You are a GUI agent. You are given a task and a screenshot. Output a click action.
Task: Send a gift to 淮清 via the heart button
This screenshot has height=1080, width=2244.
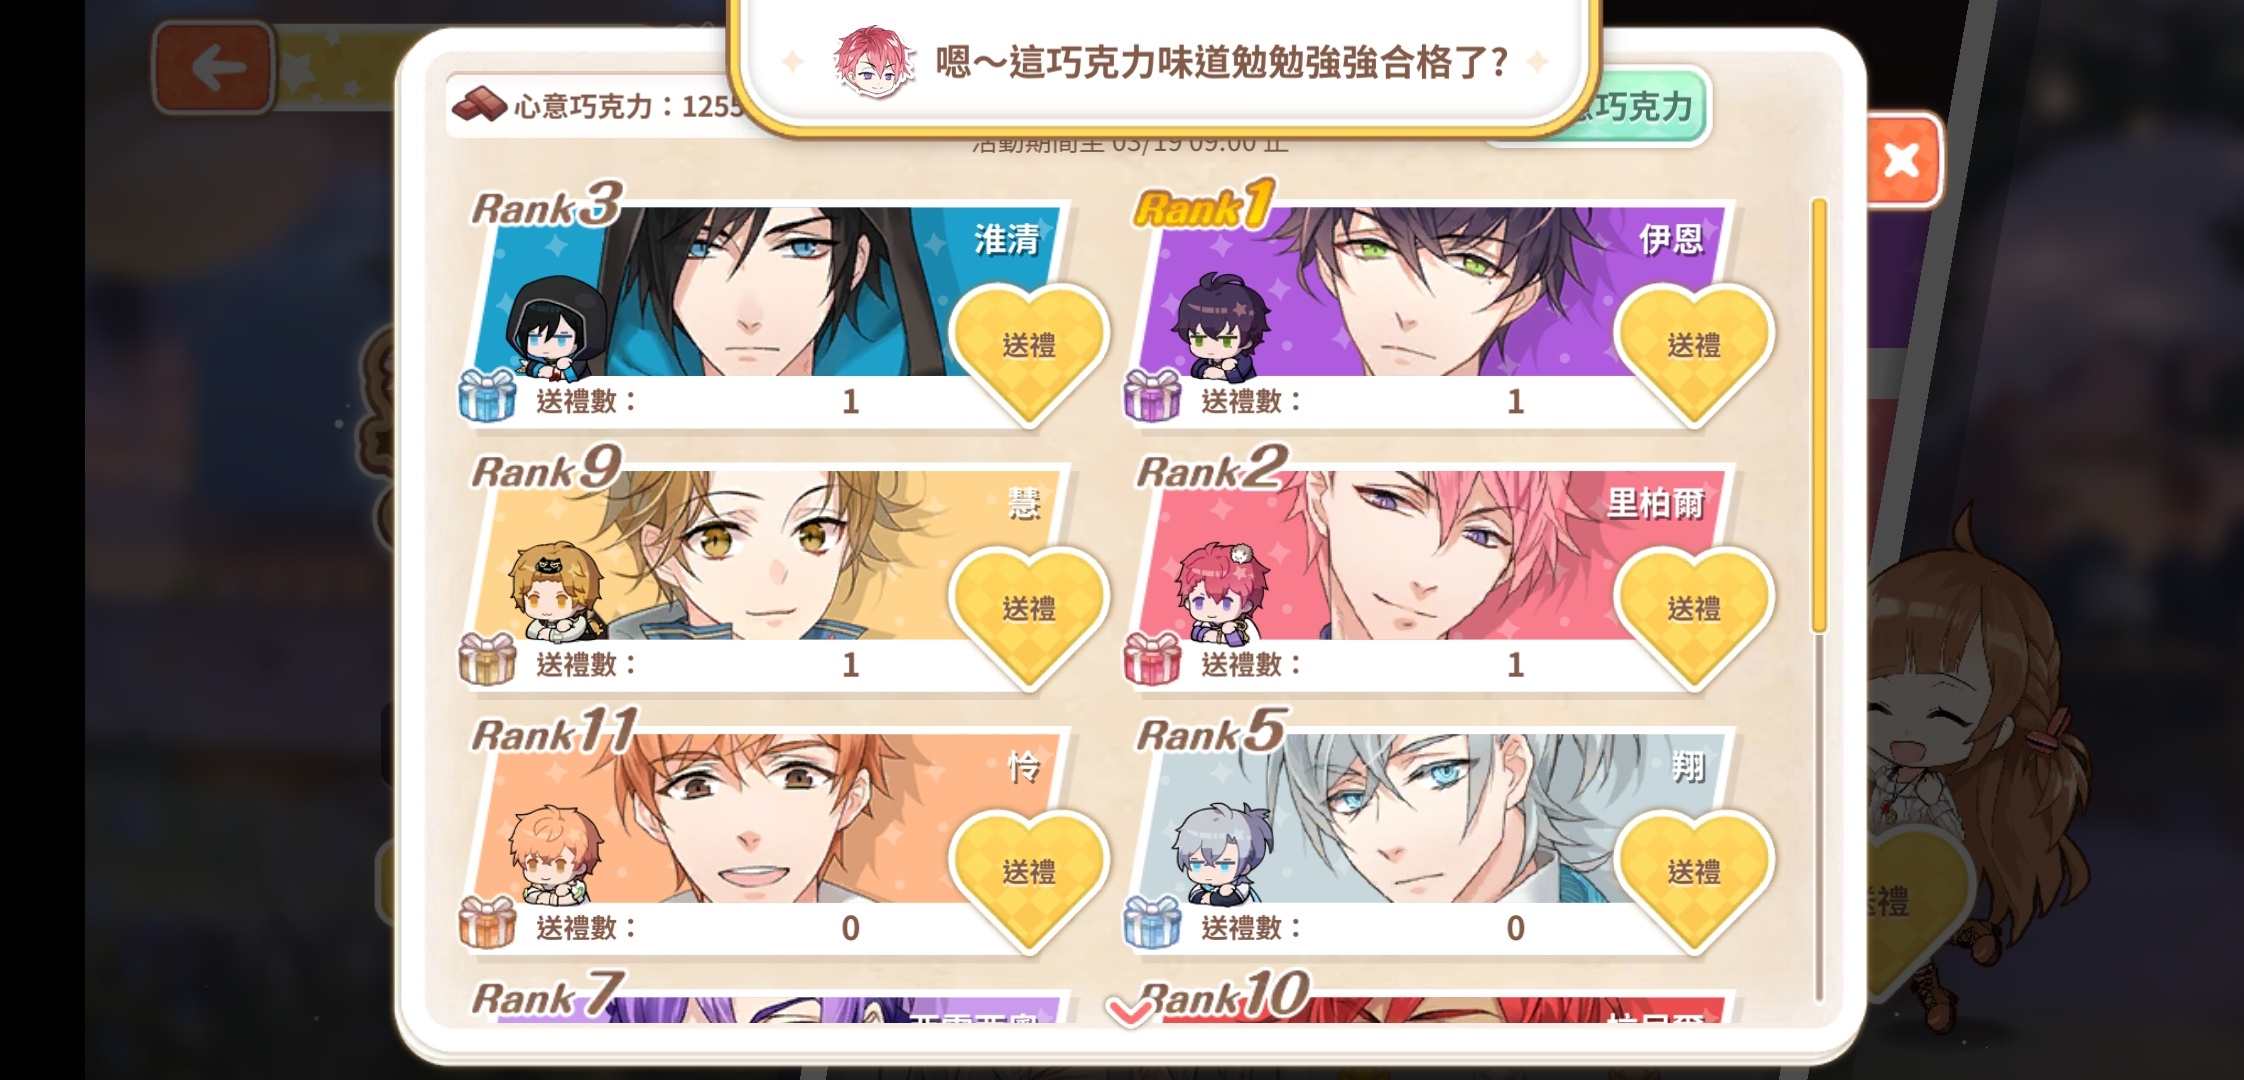tap(1029, 351)
